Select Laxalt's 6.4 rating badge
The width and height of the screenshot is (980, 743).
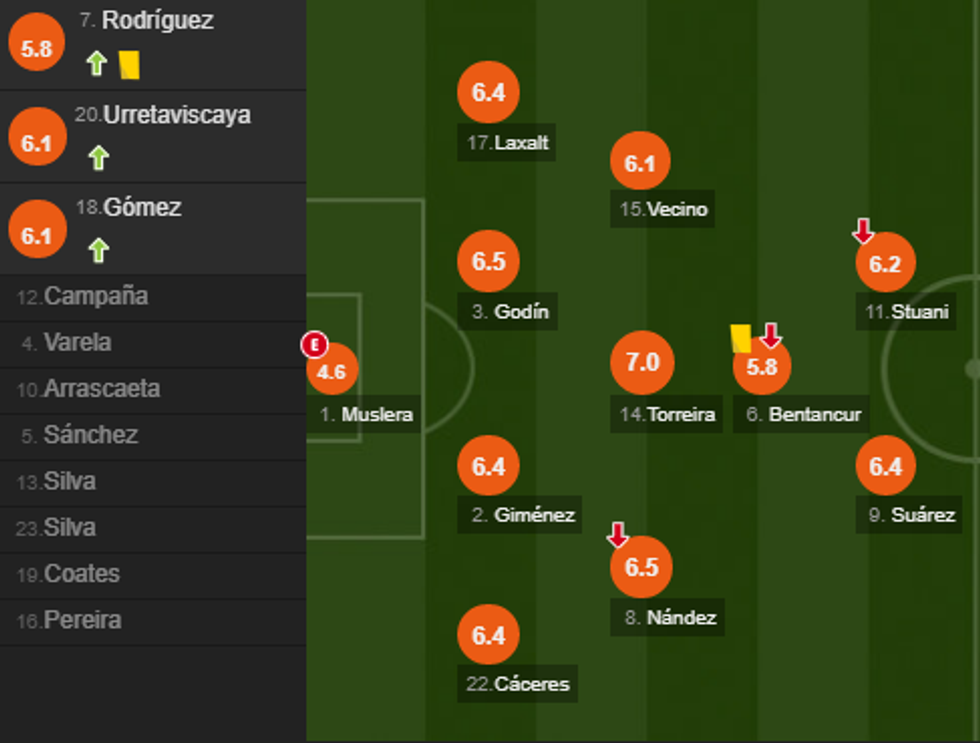click(488, 93)
